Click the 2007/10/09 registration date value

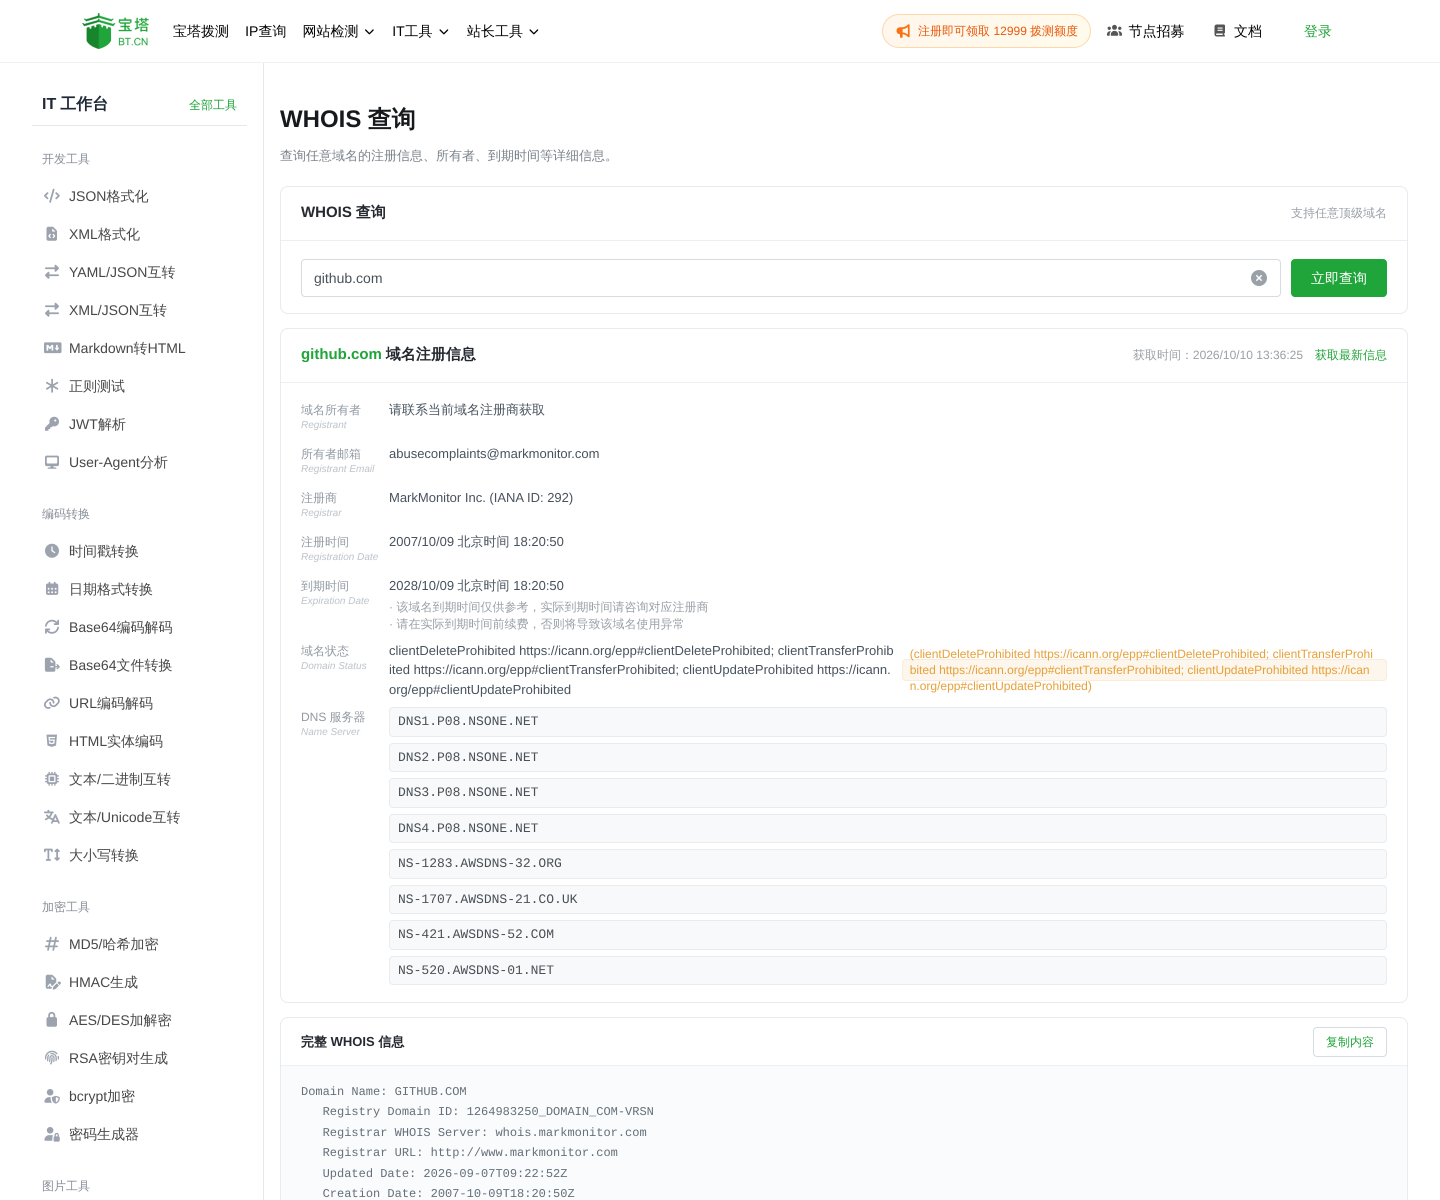[x=476, y=542]
